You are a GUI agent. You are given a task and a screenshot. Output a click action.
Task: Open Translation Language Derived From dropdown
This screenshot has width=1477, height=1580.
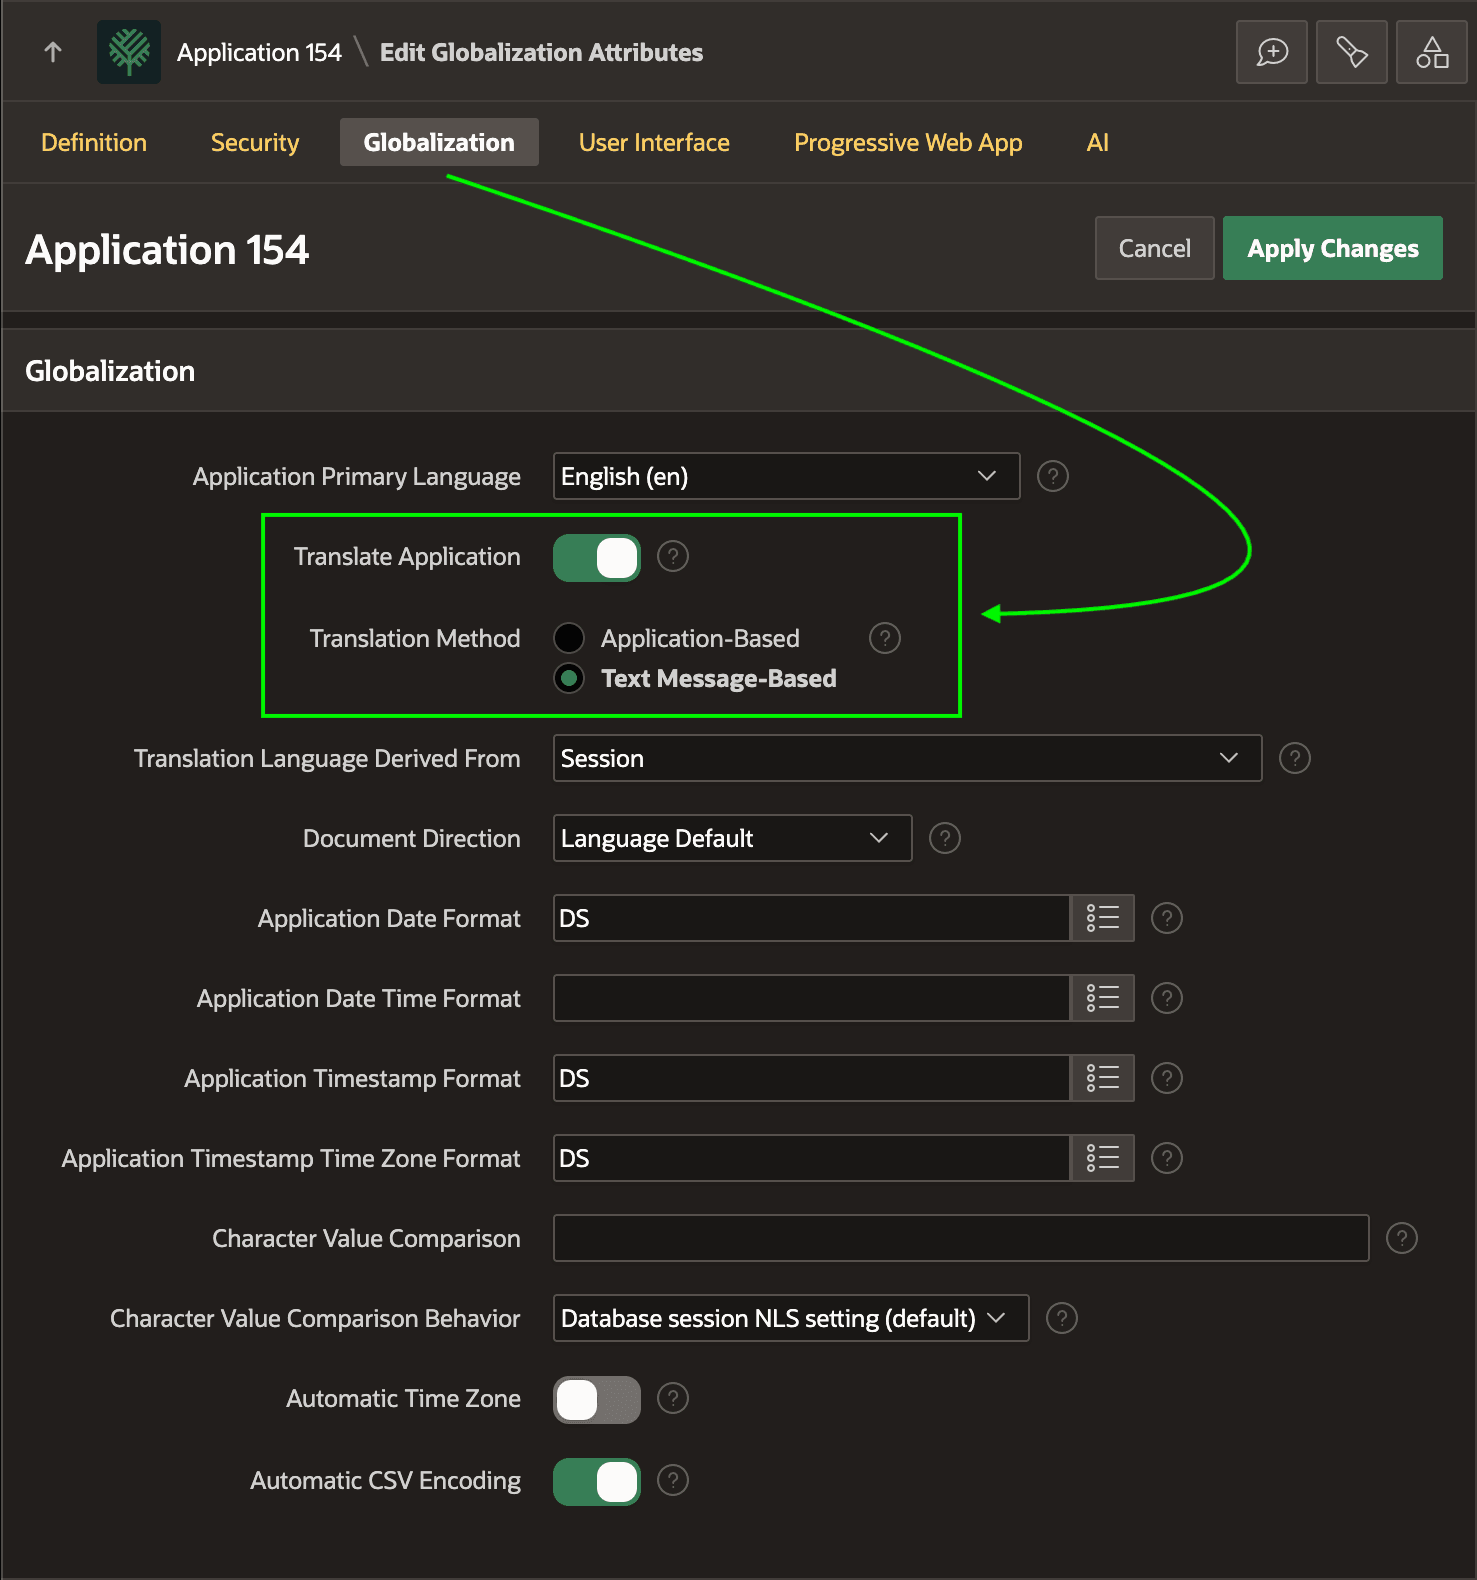click(908, 758)
